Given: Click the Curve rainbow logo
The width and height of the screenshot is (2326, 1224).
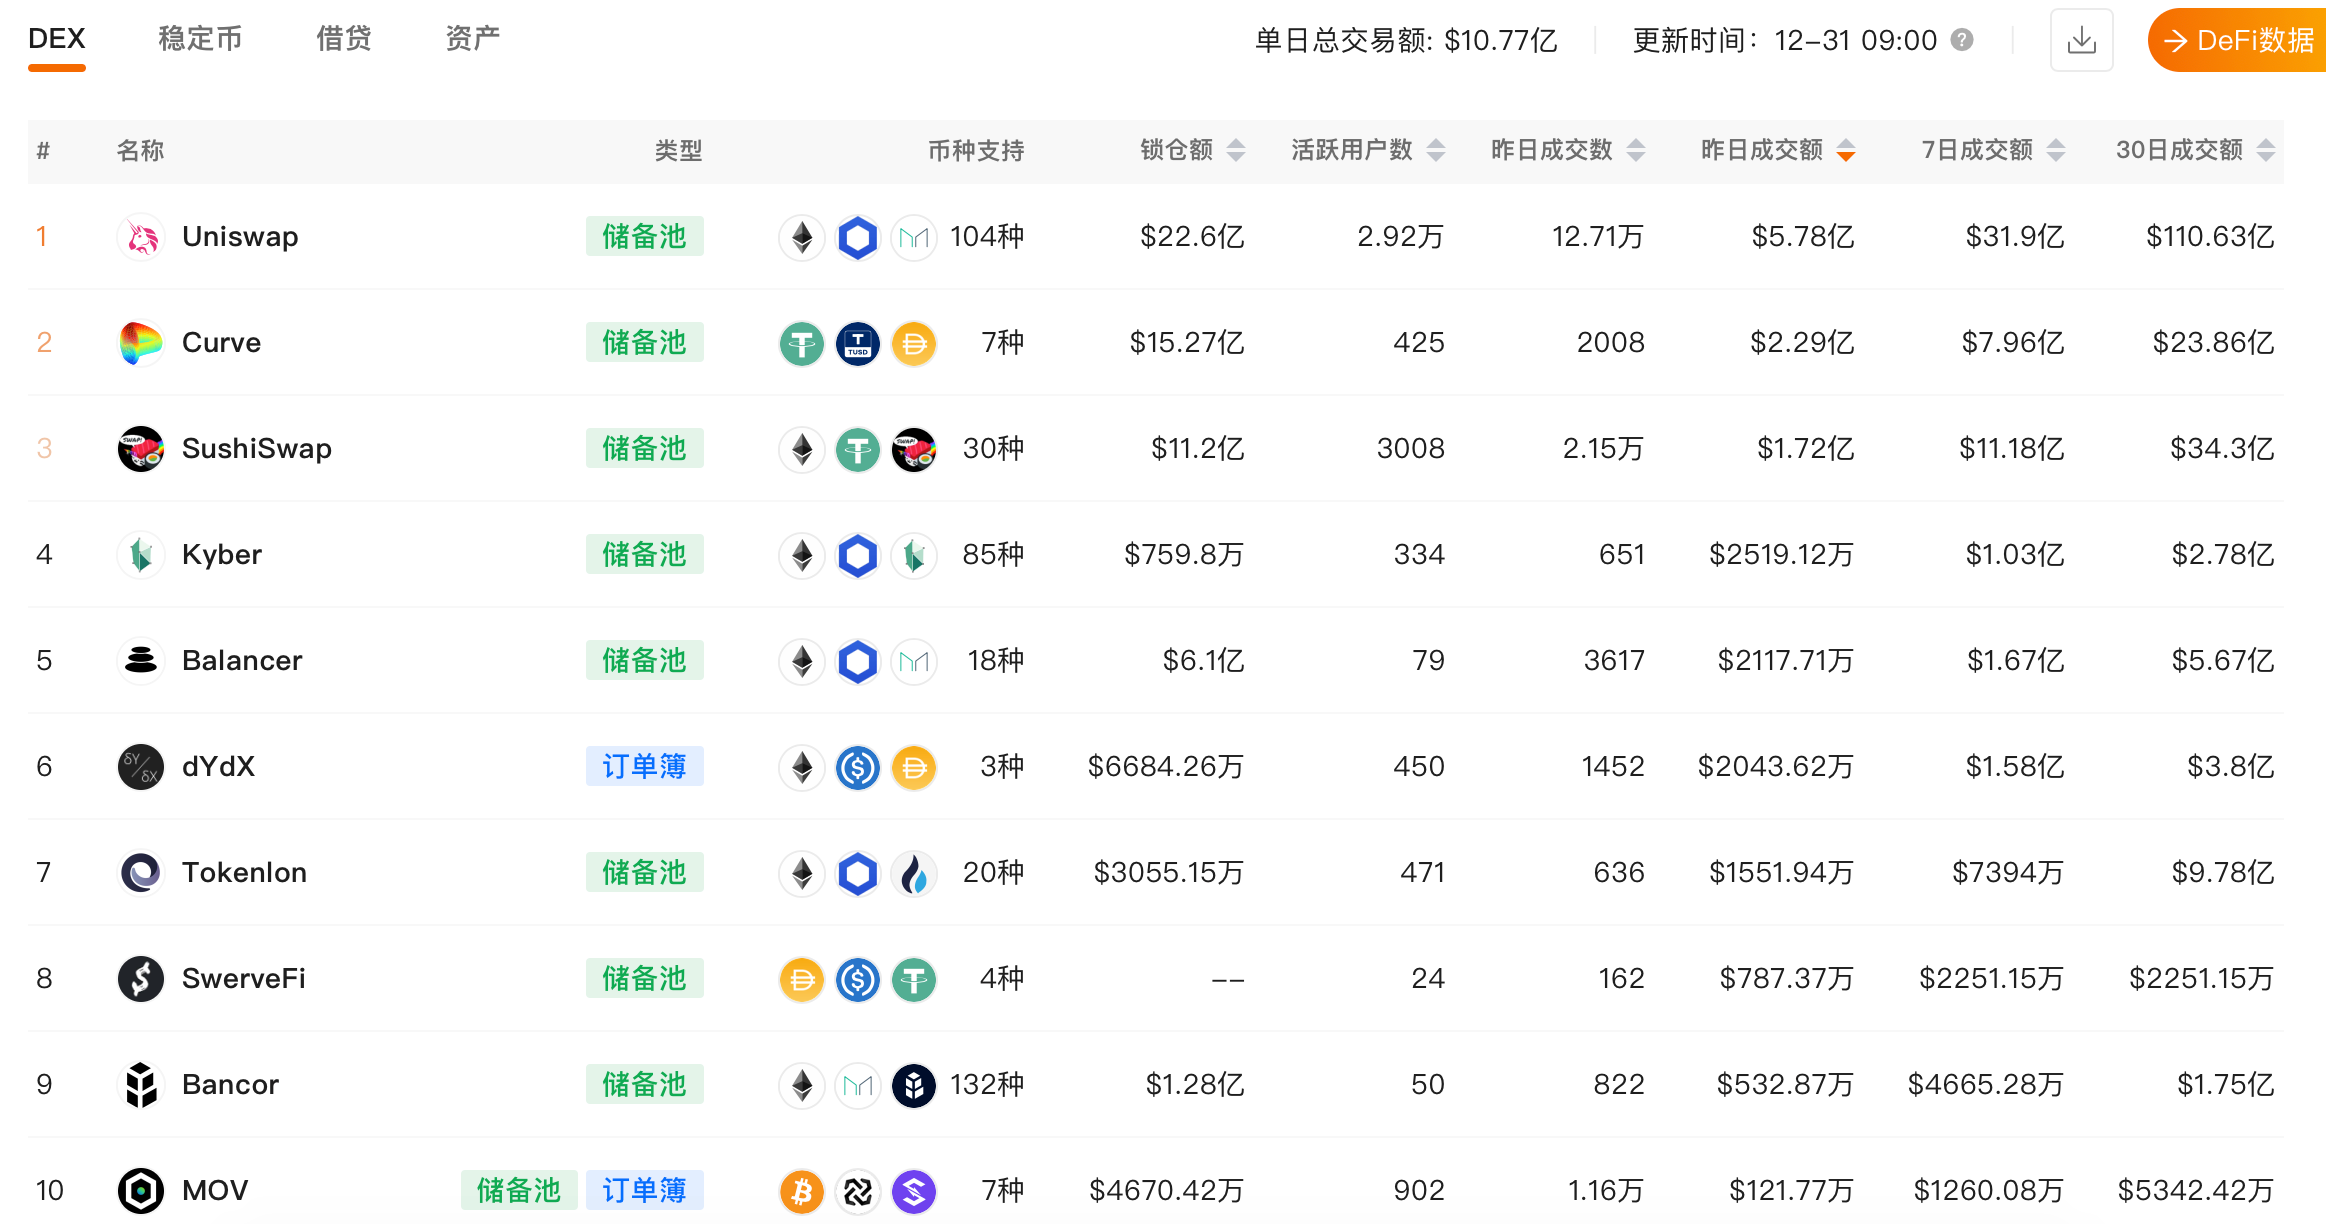Looking at the screenshot, I should pyautogui.click(x=141, y=343).
